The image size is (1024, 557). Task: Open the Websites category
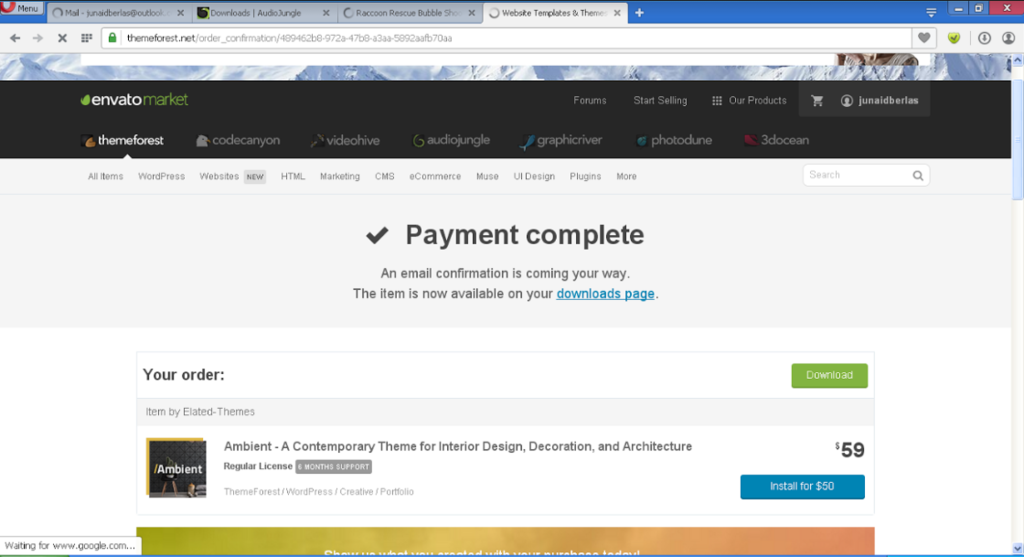pos(219,176)
